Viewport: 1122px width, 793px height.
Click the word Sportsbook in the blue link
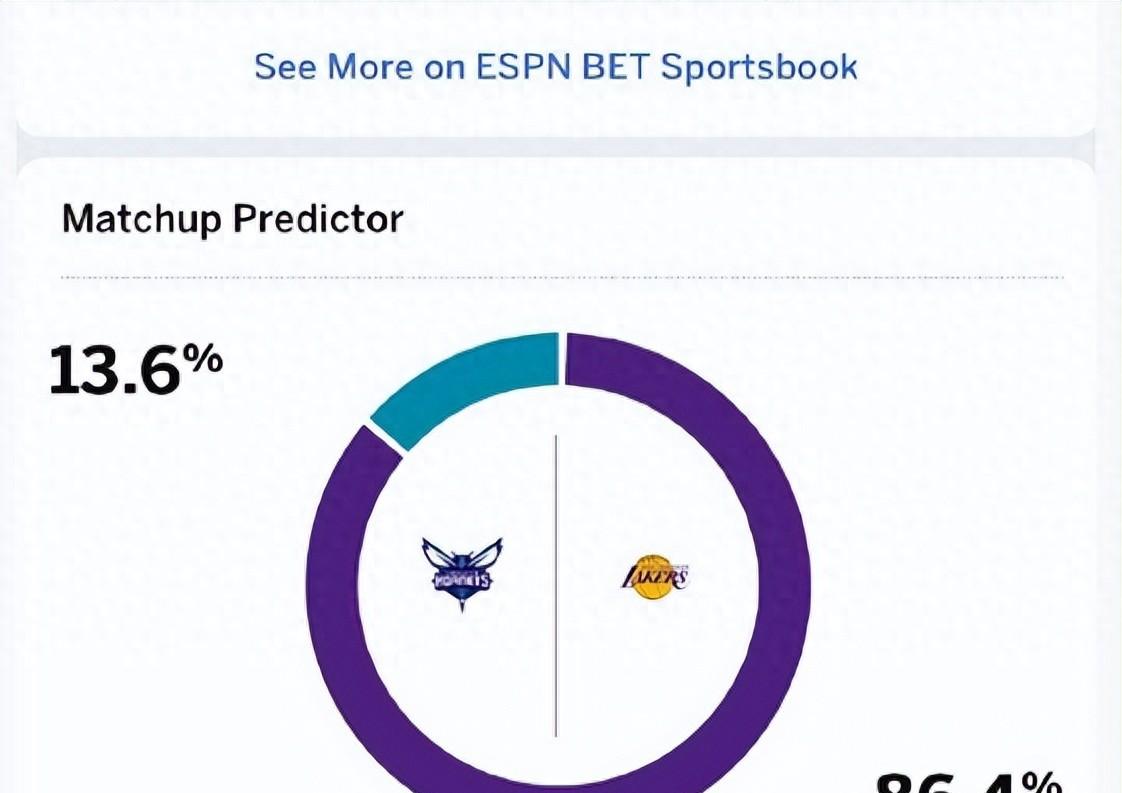(759, 67)
